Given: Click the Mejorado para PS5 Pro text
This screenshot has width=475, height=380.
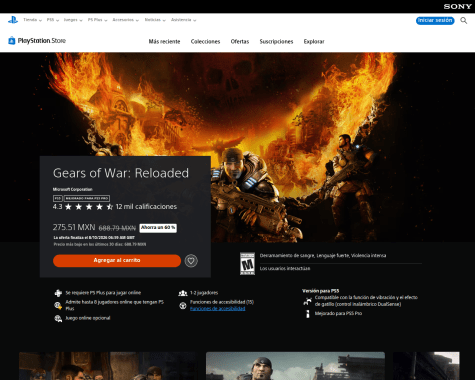Looking at the screenshot, I should [x=338, y=313].
